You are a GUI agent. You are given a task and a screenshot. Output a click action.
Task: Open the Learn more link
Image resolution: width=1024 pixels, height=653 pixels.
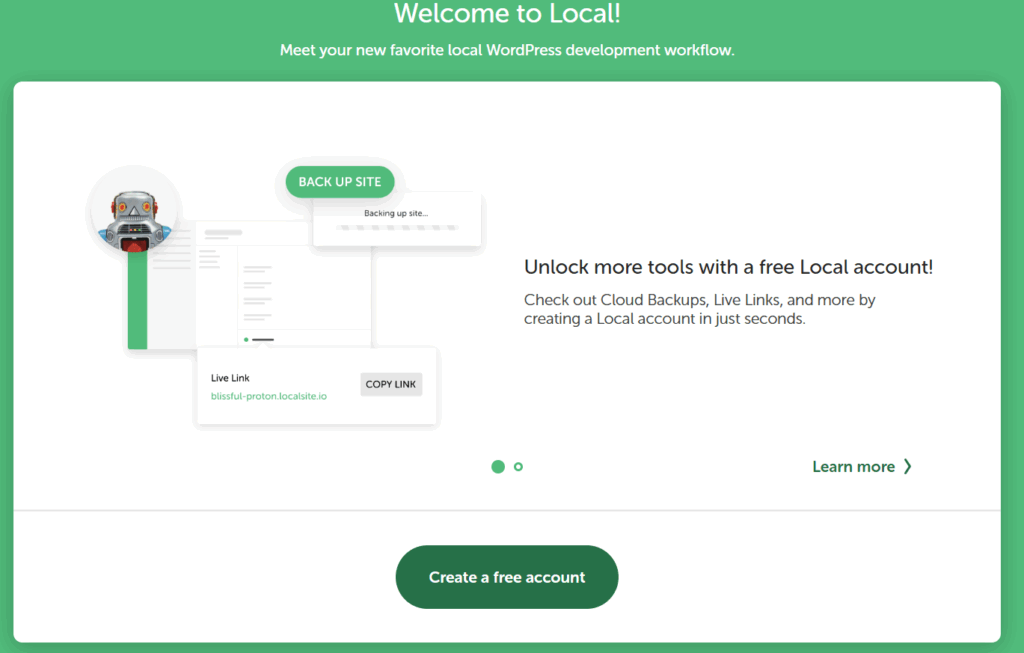tap(853, 466)
